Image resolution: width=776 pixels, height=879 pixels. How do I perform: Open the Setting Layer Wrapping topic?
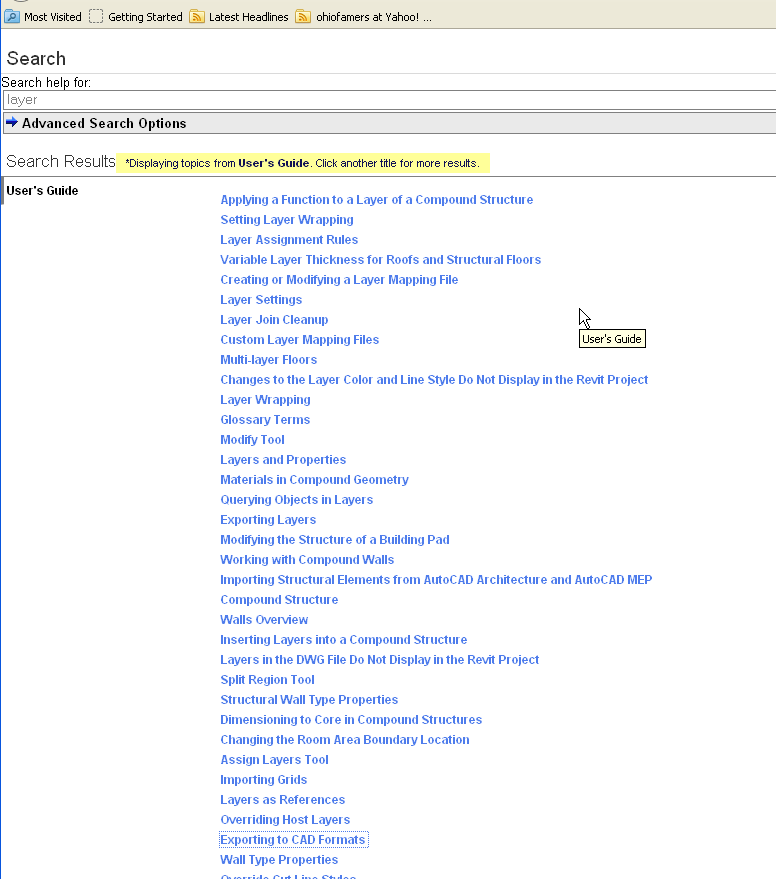[x=287, y=220]
